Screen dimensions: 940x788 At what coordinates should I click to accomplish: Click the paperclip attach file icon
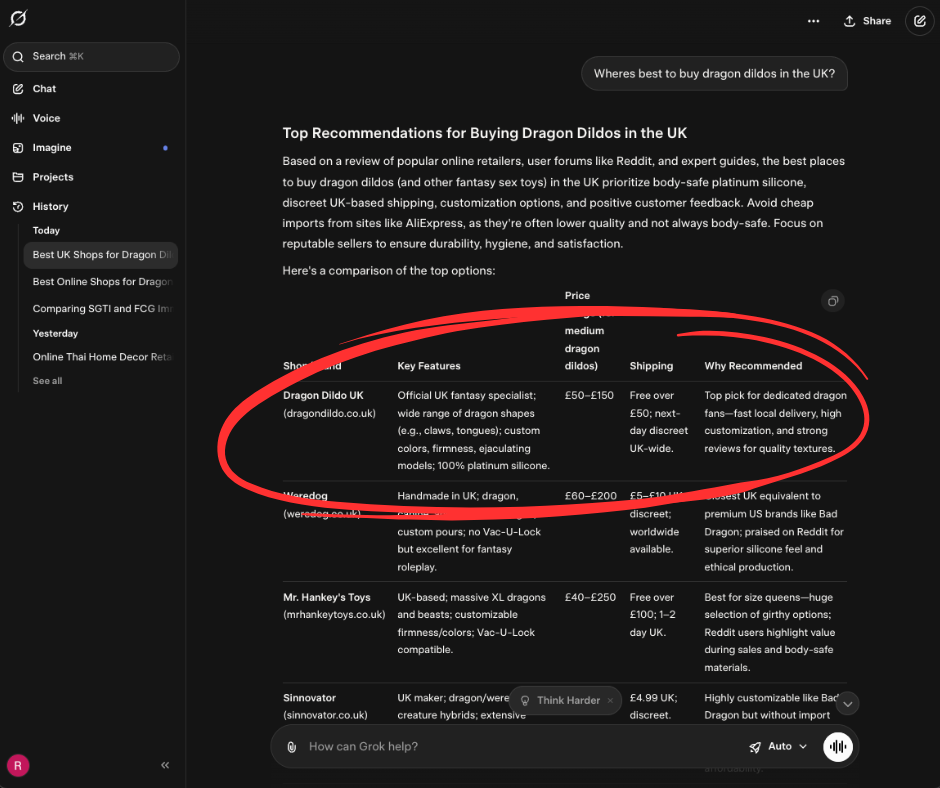(x=292, y=747)
